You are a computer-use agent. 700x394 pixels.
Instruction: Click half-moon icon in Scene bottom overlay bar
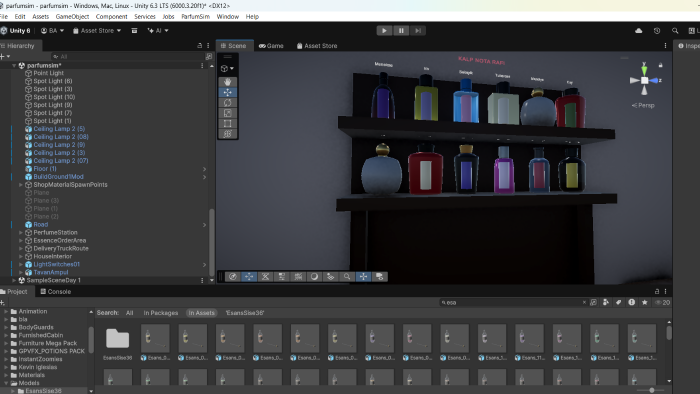tap(314, 277)
